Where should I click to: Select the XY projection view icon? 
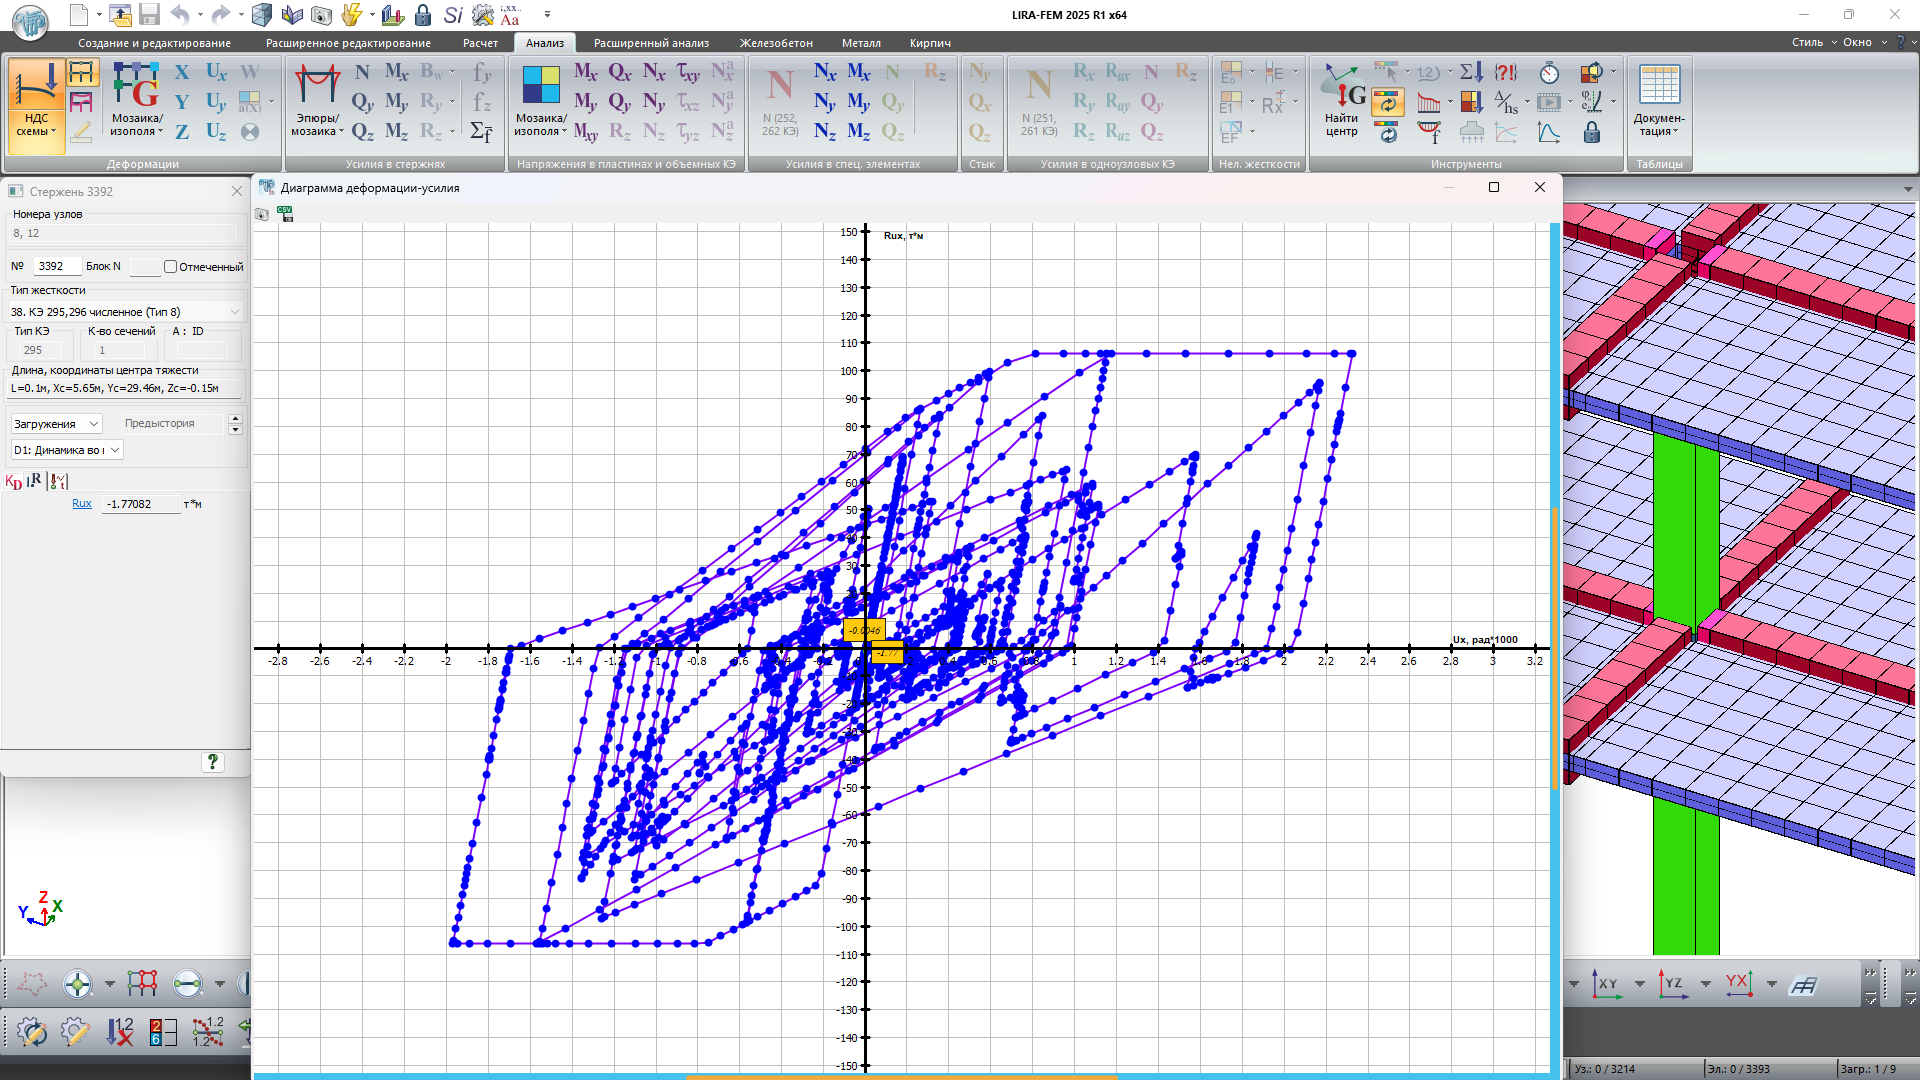pyautogui.click(x=1606, y=984)
